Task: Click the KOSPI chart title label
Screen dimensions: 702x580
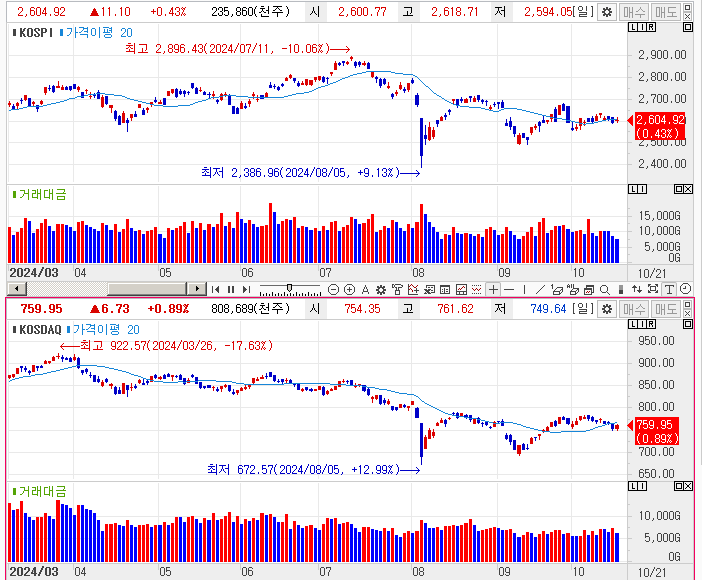Action: pos(36,33)
